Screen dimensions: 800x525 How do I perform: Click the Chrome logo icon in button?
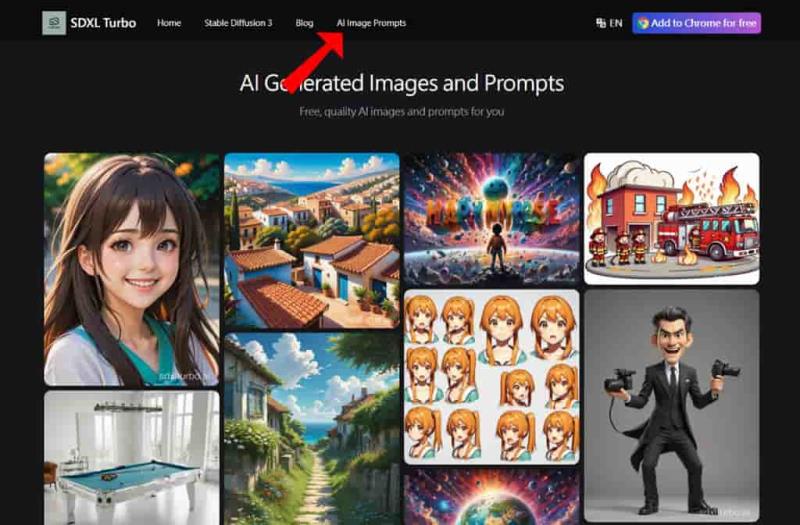(643, 23)
